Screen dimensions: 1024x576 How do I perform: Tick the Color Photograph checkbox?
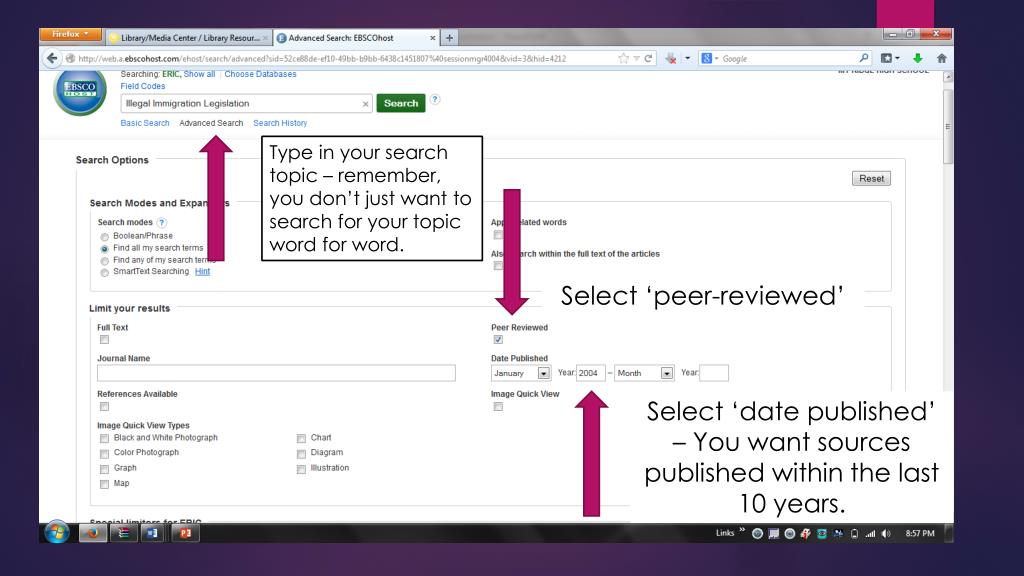point(104,453)
